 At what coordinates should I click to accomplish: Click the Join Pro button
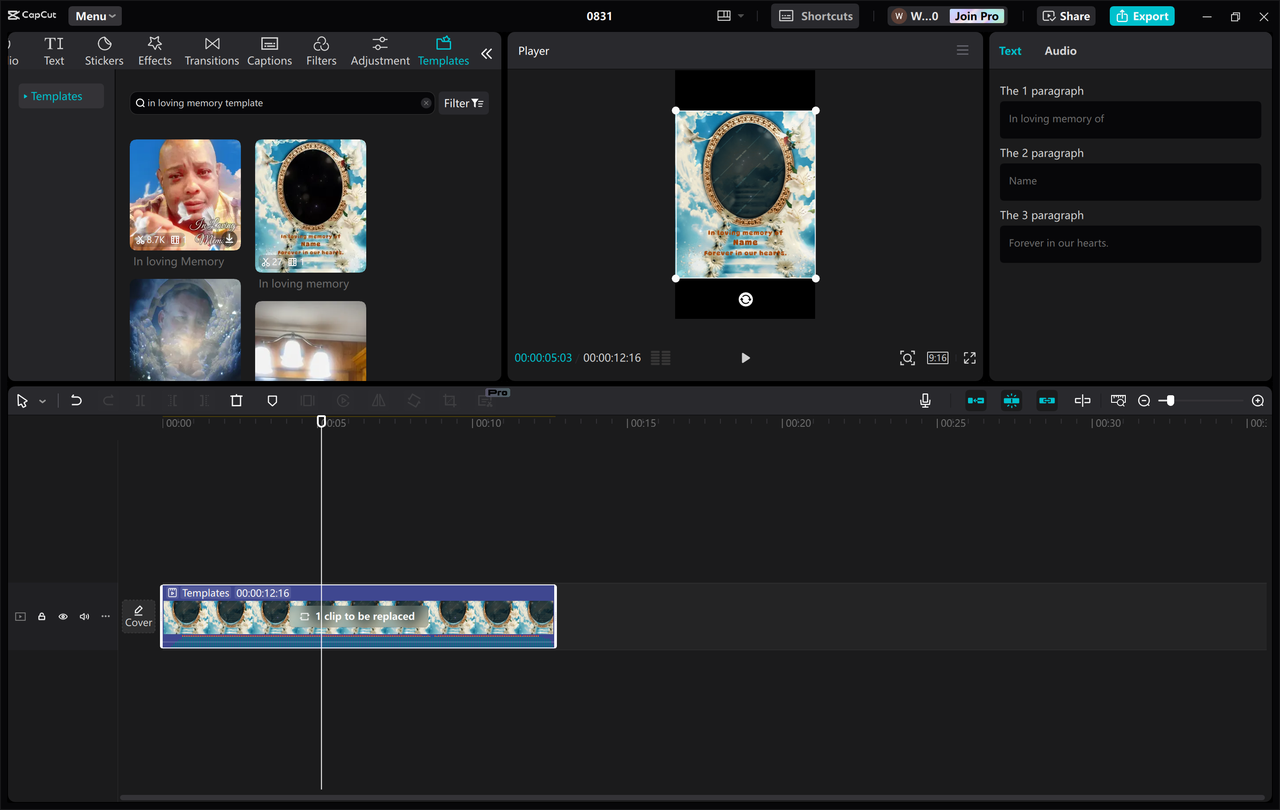click(x=975, y=15)
